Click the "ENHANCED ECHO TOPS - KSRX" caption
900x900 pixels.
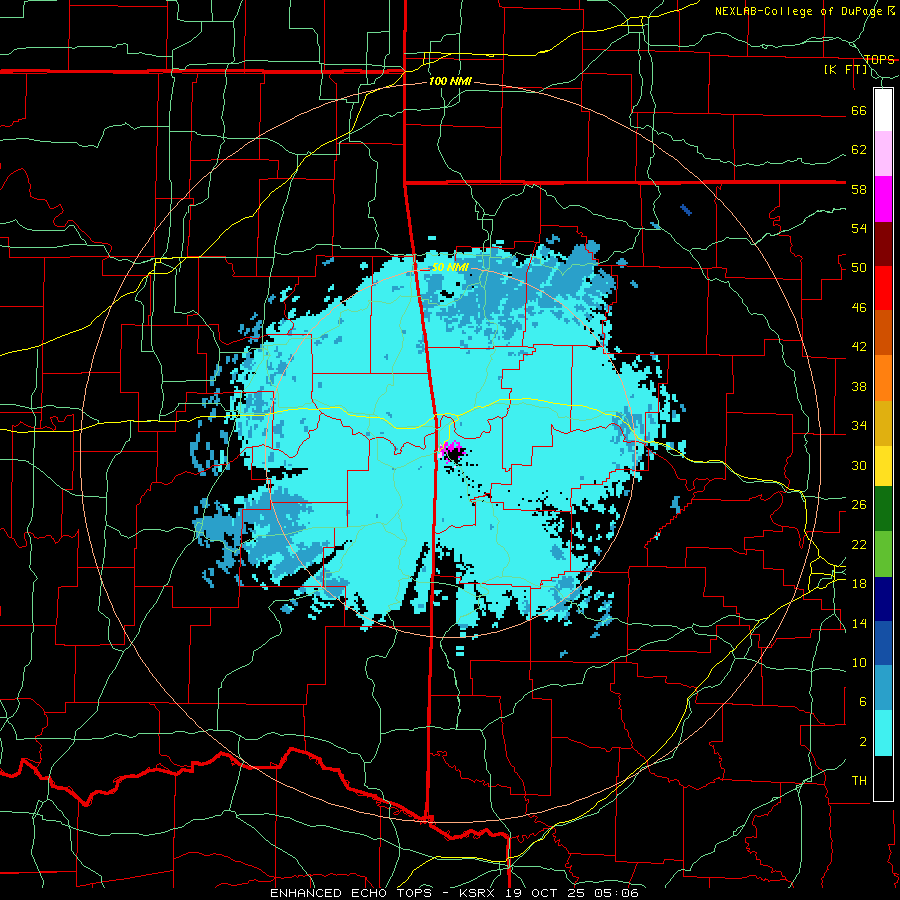[384, 893]
